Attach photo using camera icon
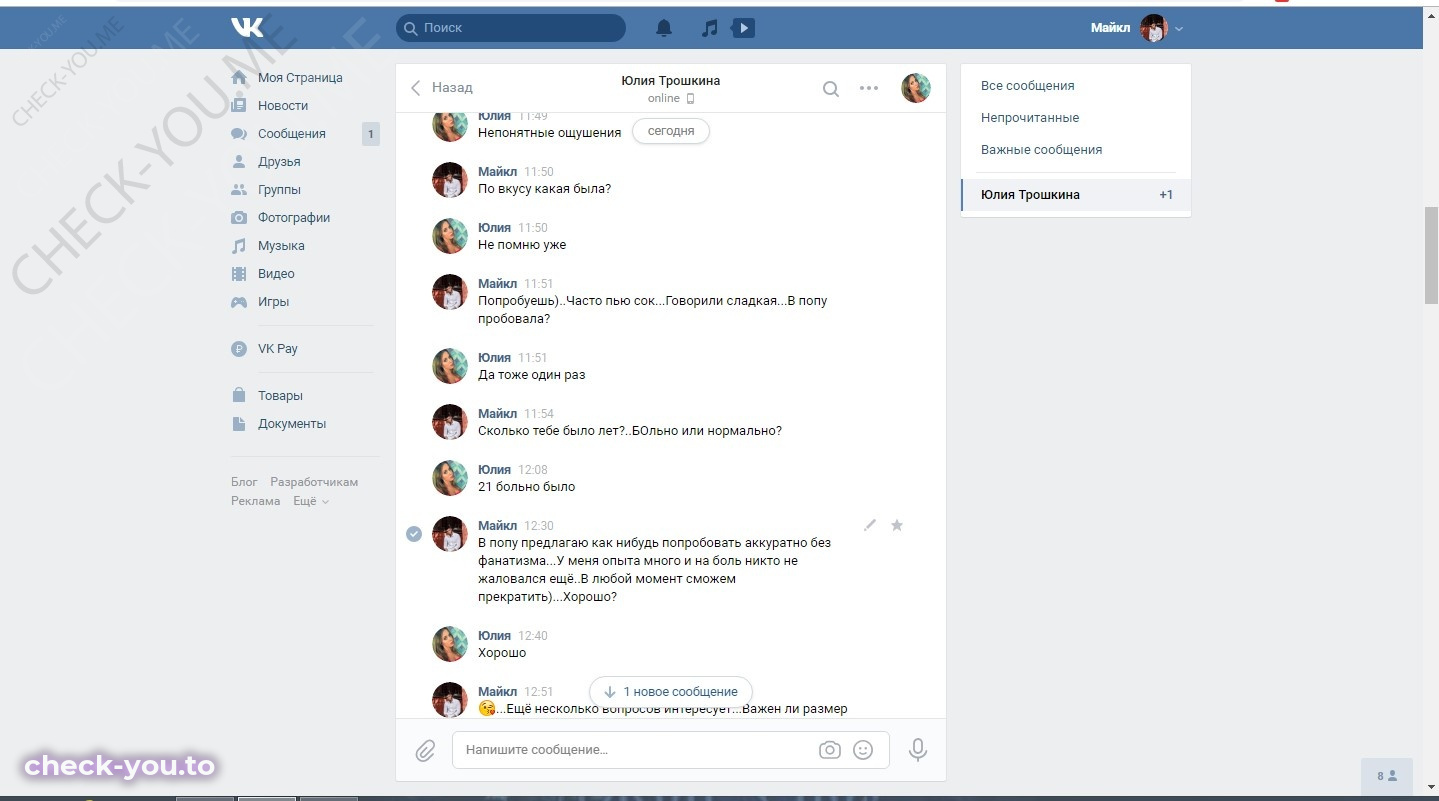 coord(829,750)
